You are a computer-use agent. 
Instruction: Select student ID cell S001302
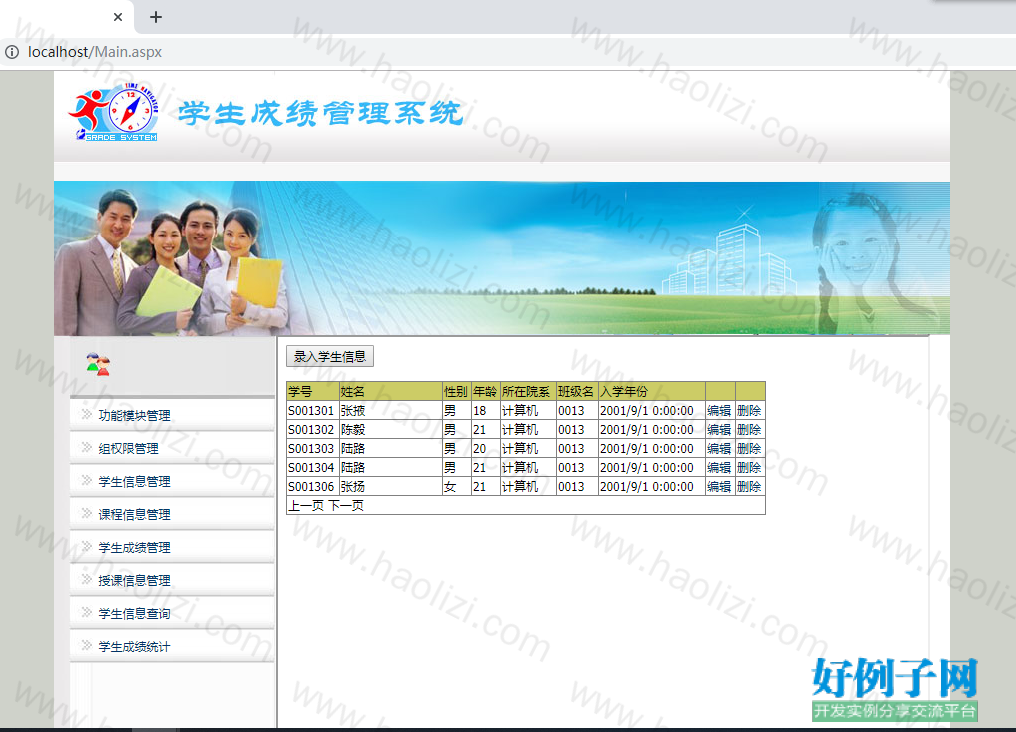point(311,429)
